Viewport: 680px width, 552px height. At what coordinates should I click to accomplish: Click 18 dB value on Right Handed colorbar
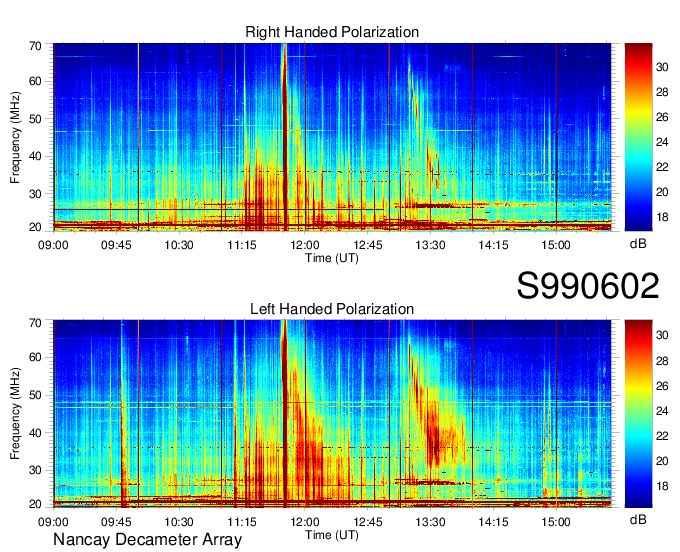point(662,217)
